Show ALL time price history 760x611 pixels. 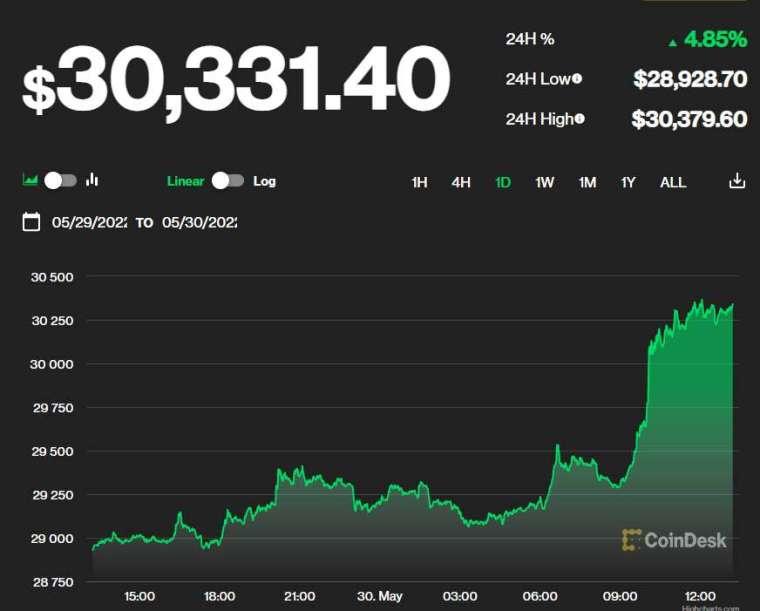[673, 182]
